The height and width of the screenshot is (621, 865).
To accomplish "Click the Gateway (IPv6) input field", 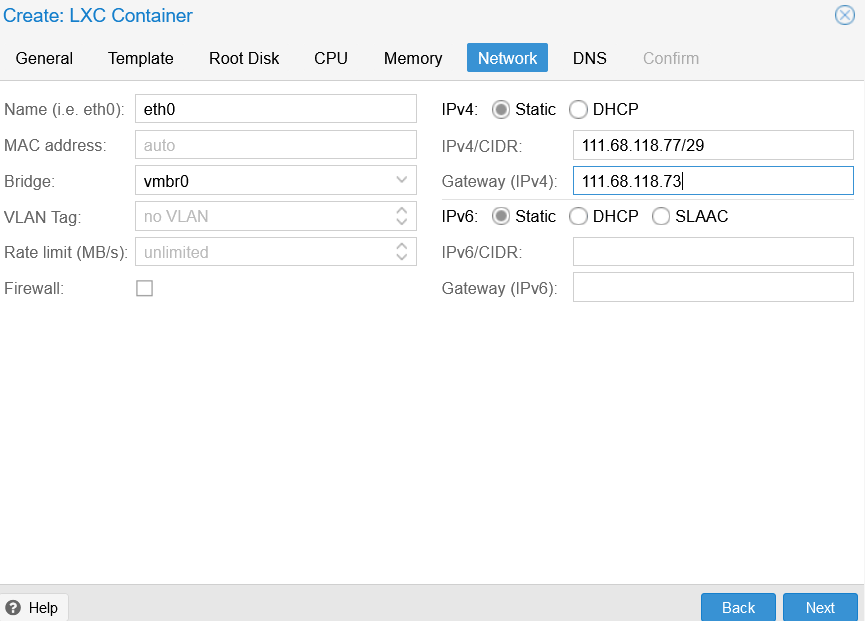I will coord(713,288).
